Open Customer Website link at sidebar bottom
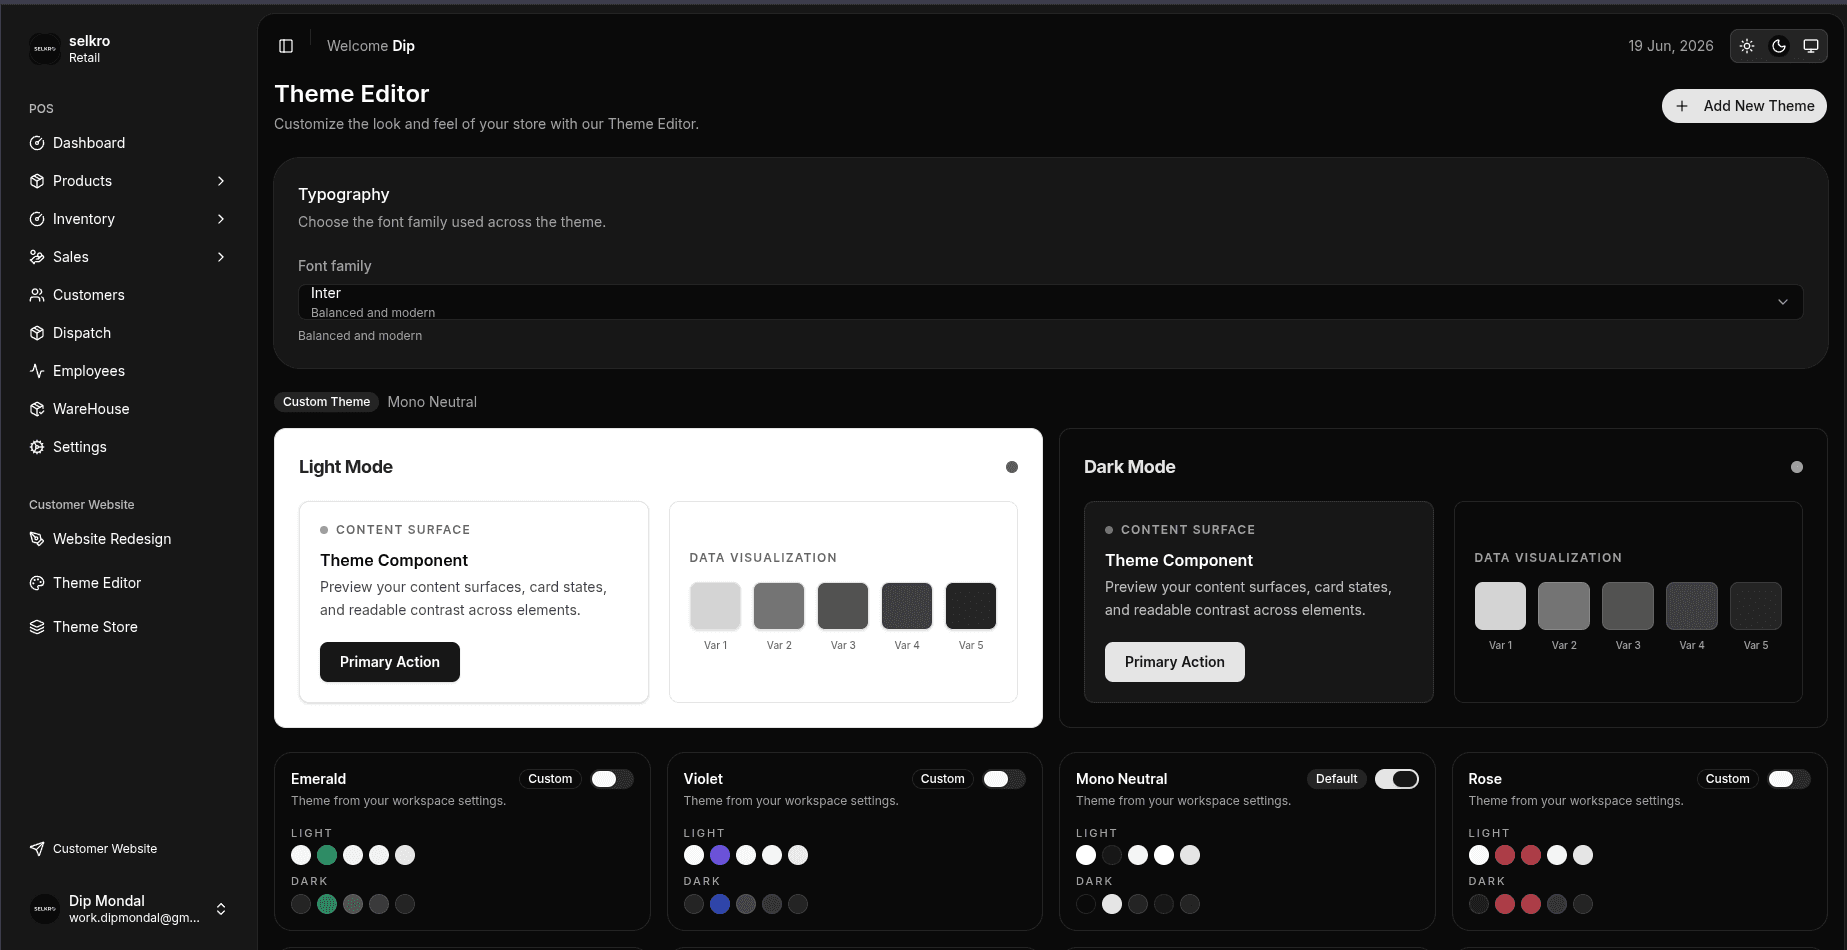Viewport: 1847px width, 950px height. (129, 849)
